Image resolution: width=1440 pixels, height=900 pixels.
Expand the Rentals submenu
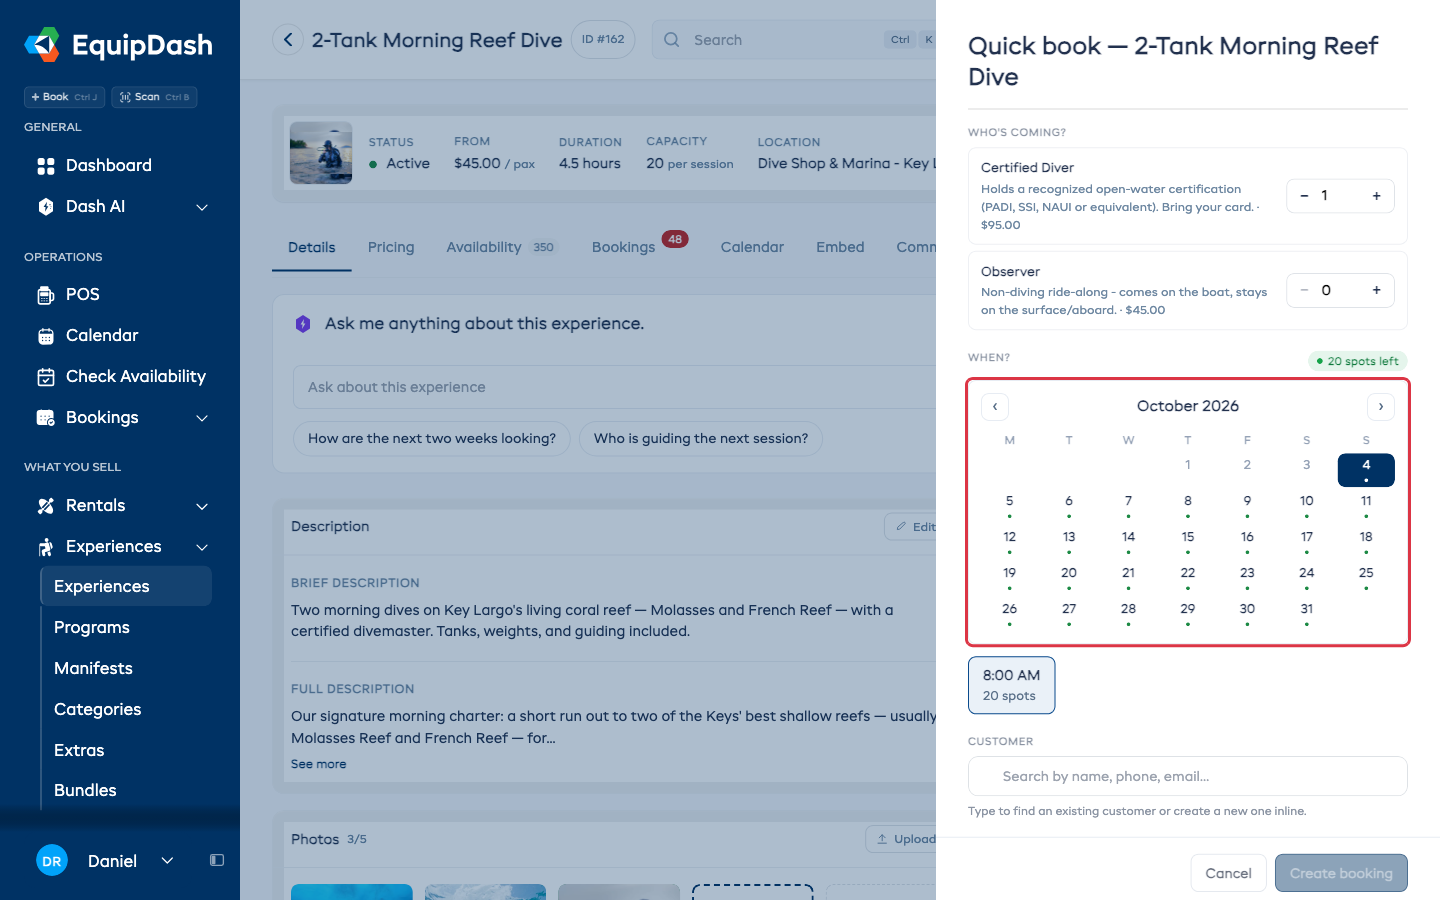pos(202,506)
